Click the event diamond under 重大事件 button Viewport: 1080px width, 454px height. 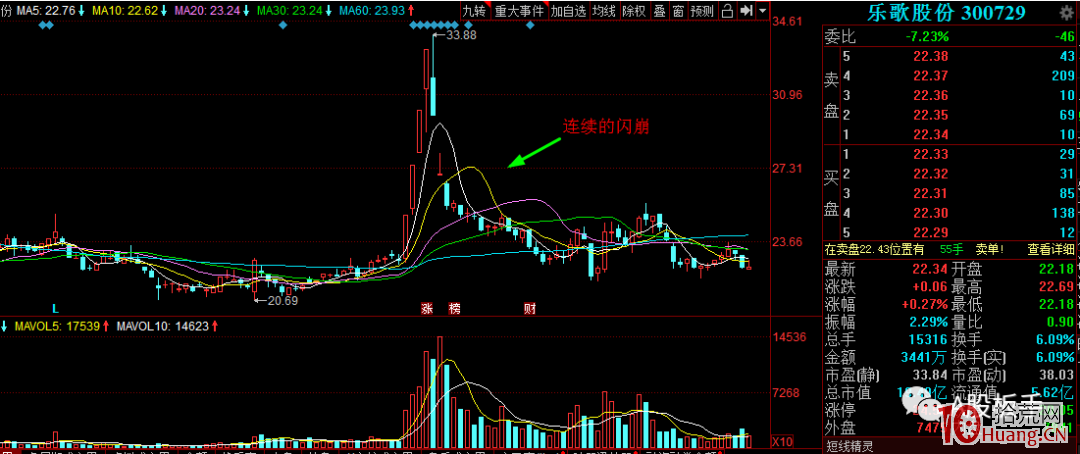[530, 25]
